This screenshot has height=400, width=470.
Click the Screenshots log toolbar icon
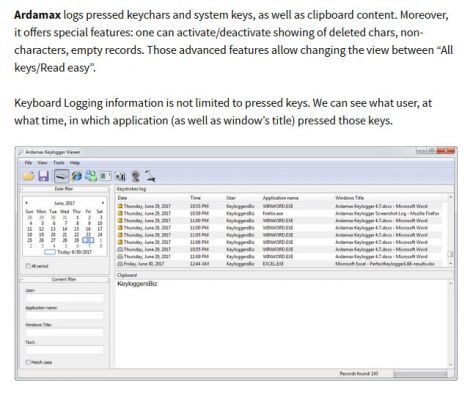pyautogui.click(x=105, y=176)
